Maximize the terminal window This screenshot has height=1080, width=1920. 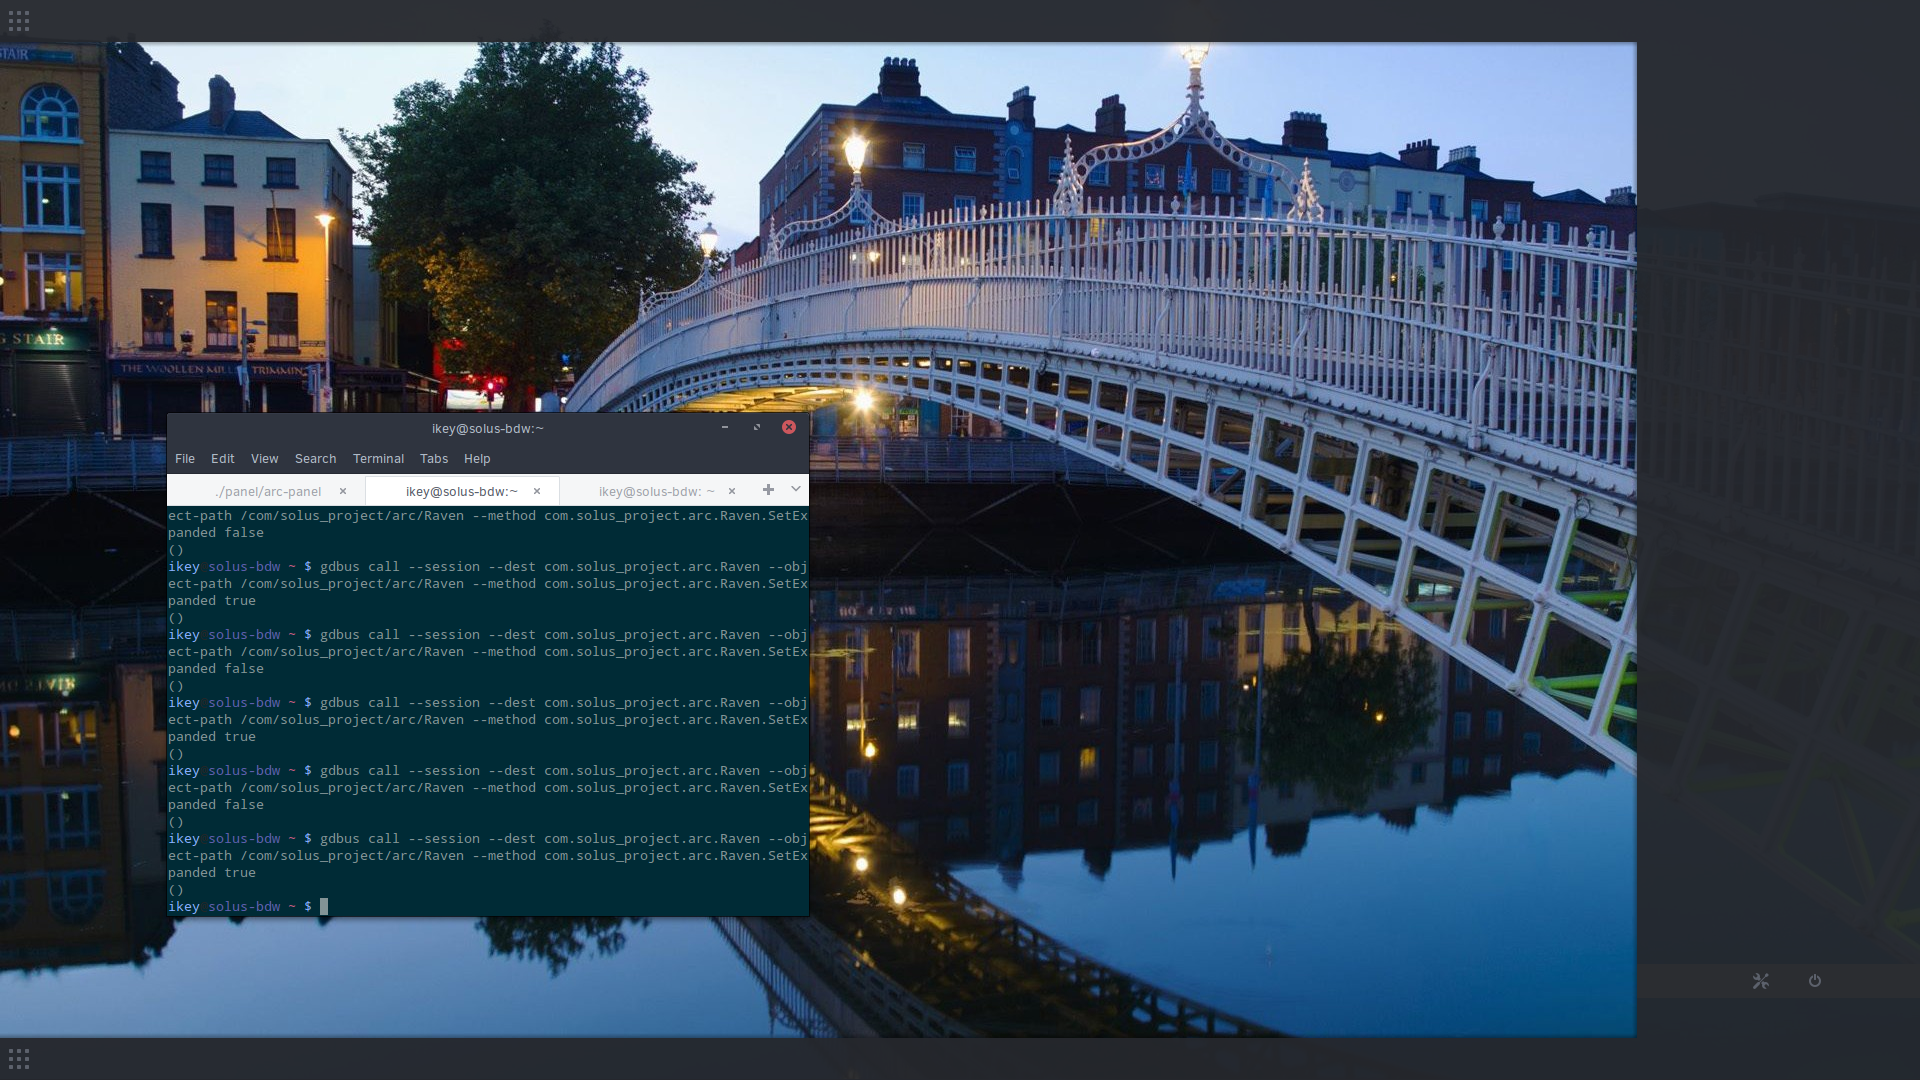(x=757, y=427)
